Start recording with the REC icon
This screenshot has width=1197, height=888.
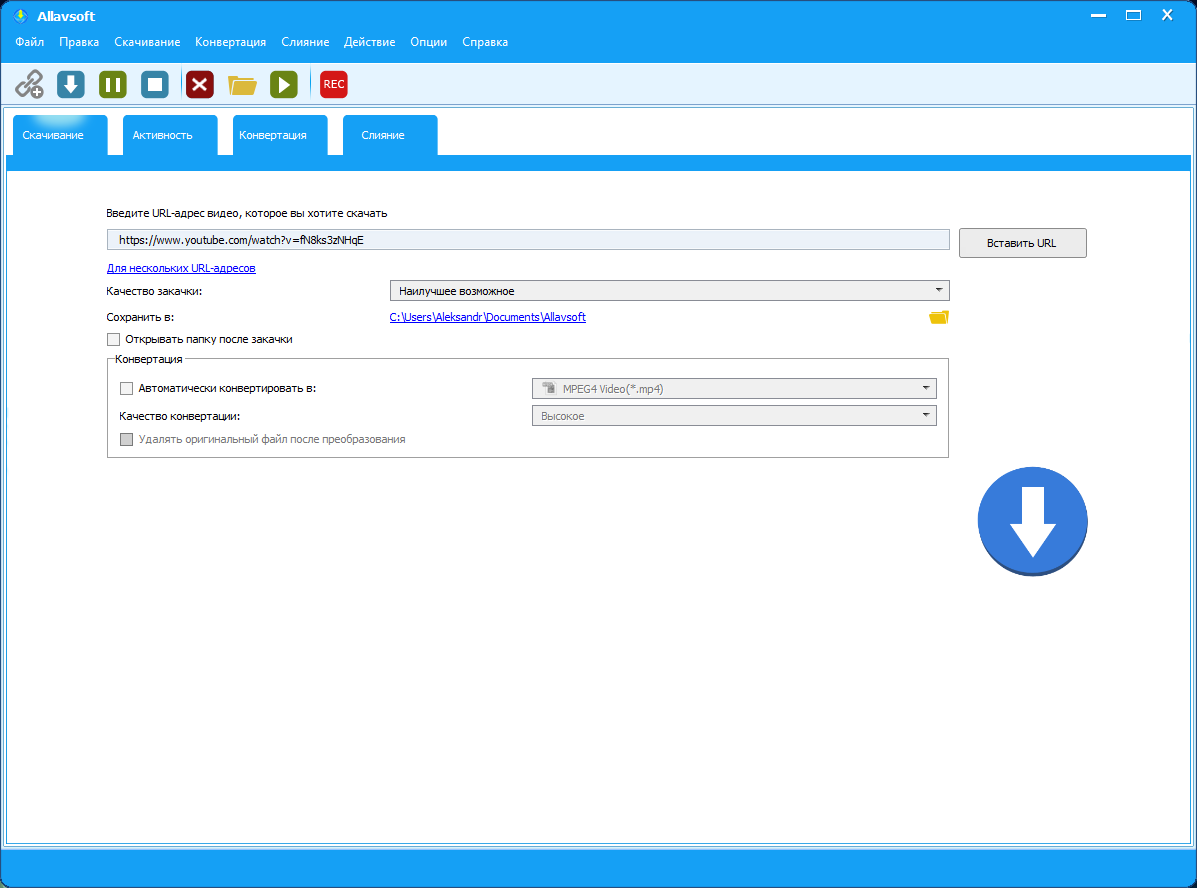[x=333, y=84]
